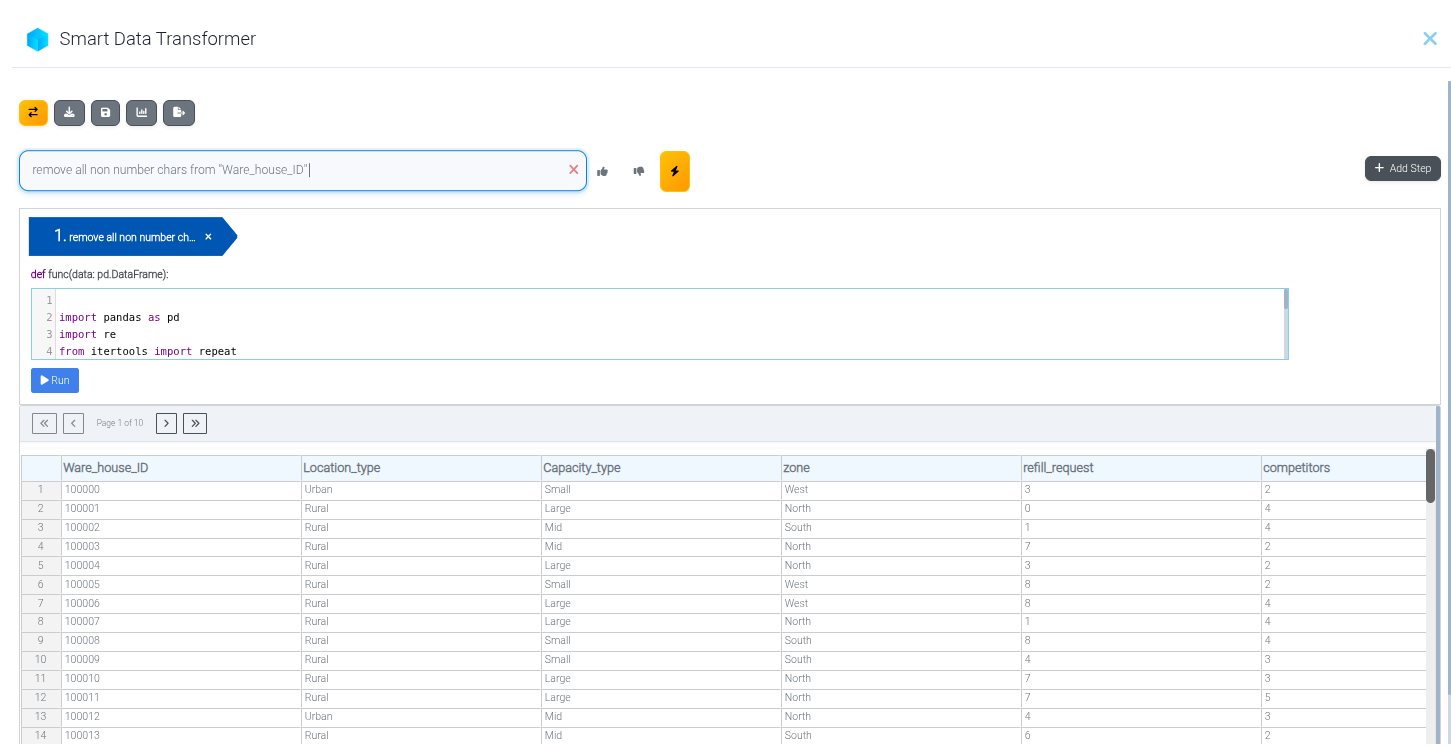Click the refill_request column header

[x=1059, y=468]
